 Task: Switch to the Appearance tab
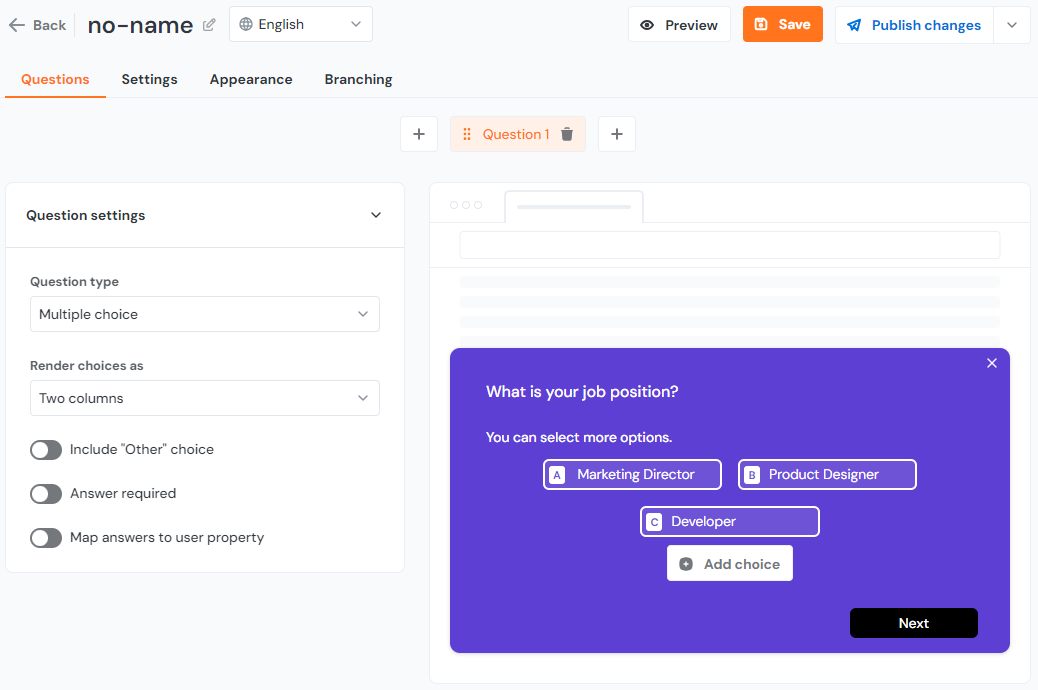click(251, 80)
